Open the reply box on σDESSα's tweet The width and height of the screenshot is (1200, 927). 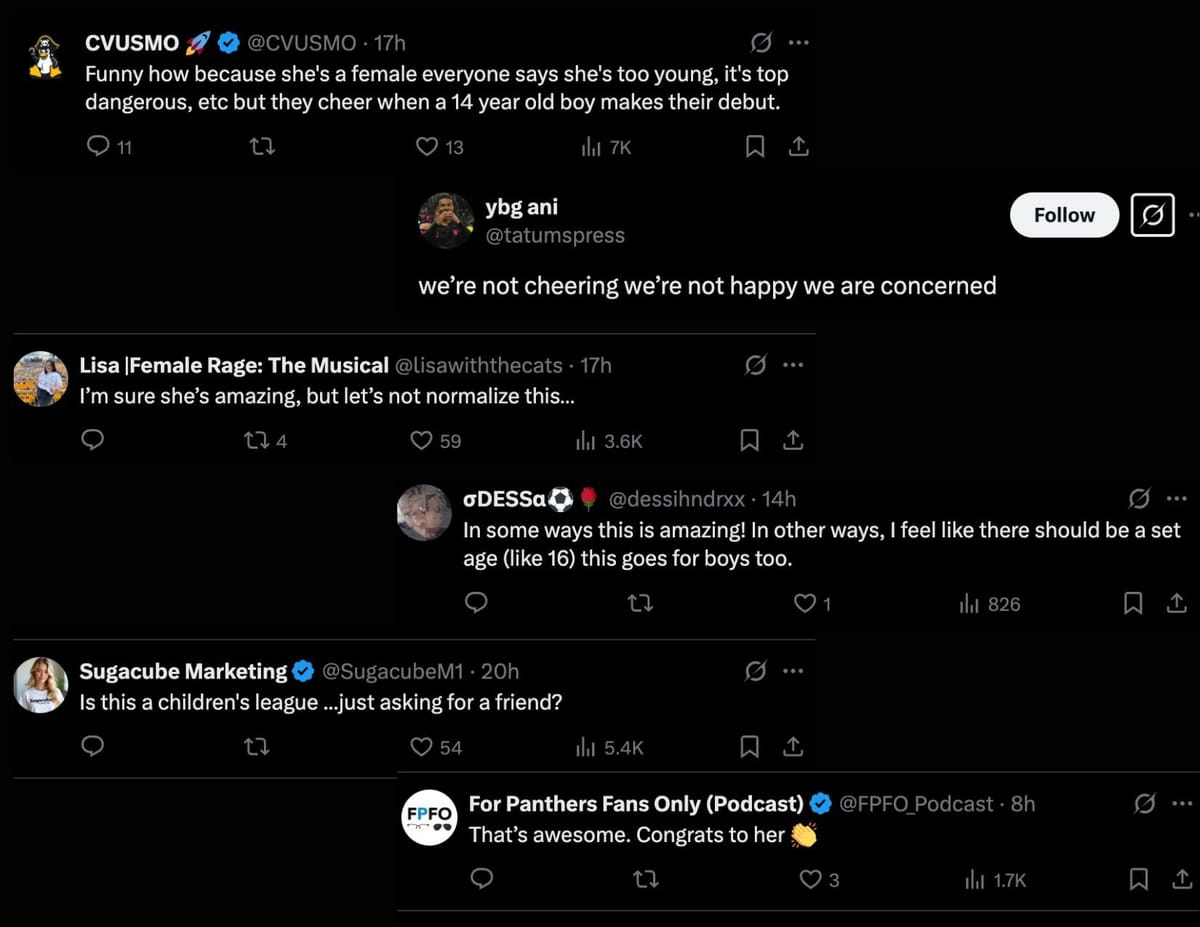[476, 604]
